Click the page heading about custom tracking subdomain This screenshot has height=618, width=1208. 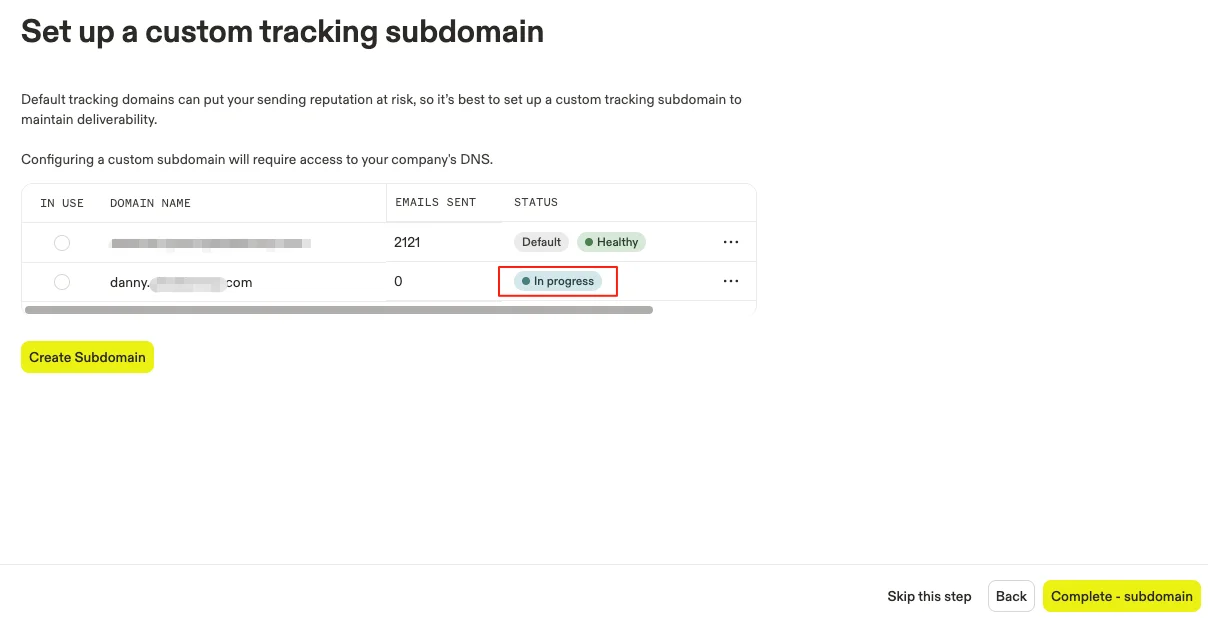282,31
